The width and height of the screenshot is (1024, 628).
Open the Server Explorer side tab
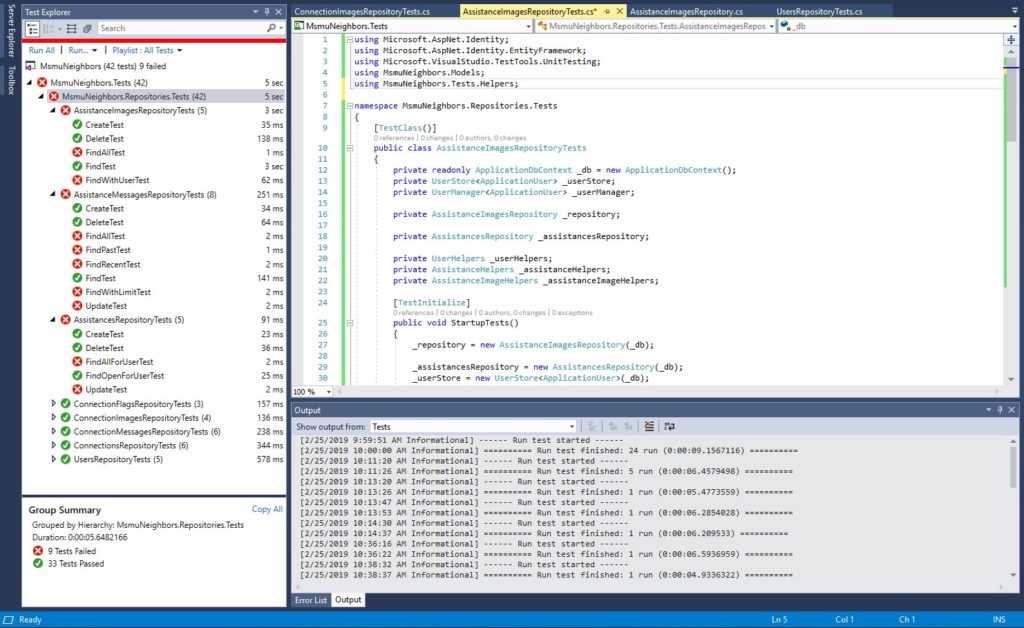point(10,31)
